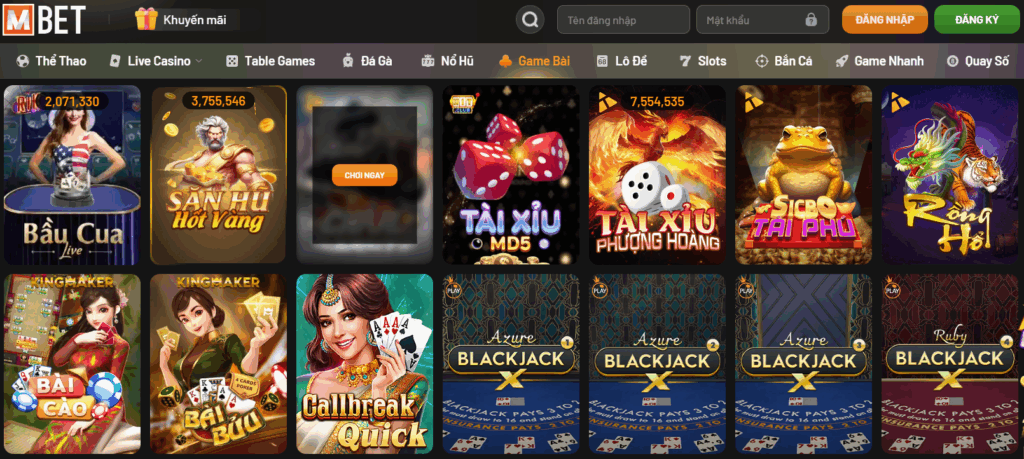Open the Callbreak Quick game thumbnail
This screenshot has height=459, width=1024.
pos(364,364)
